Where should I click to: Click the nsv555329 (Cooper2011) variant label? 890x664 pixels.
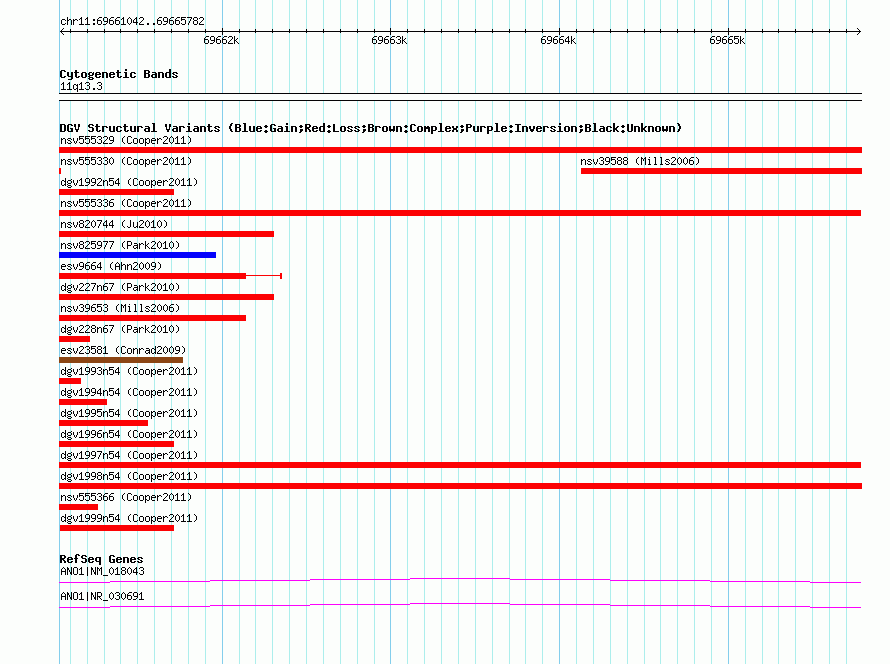coord(126,140)
